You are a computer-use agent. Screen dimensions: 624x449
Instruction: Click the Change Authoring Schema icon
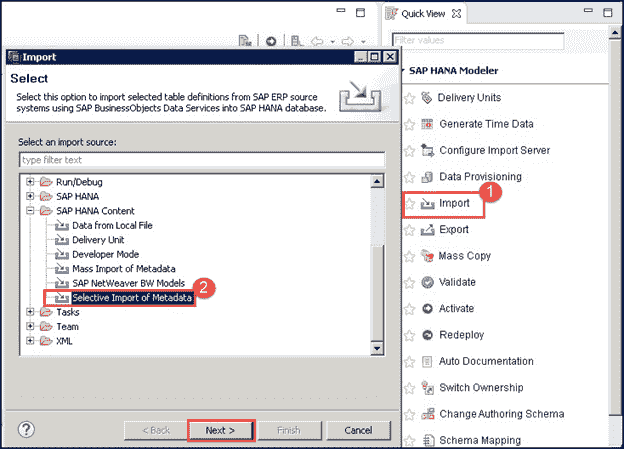tap(428, 414)
